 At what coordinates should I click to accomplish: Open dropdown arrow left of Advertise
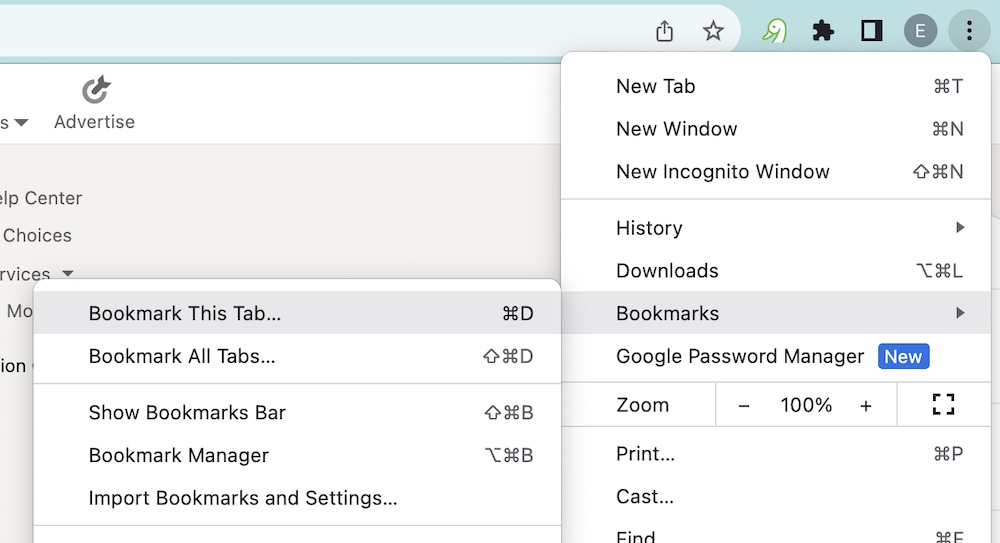click(21, 123)
